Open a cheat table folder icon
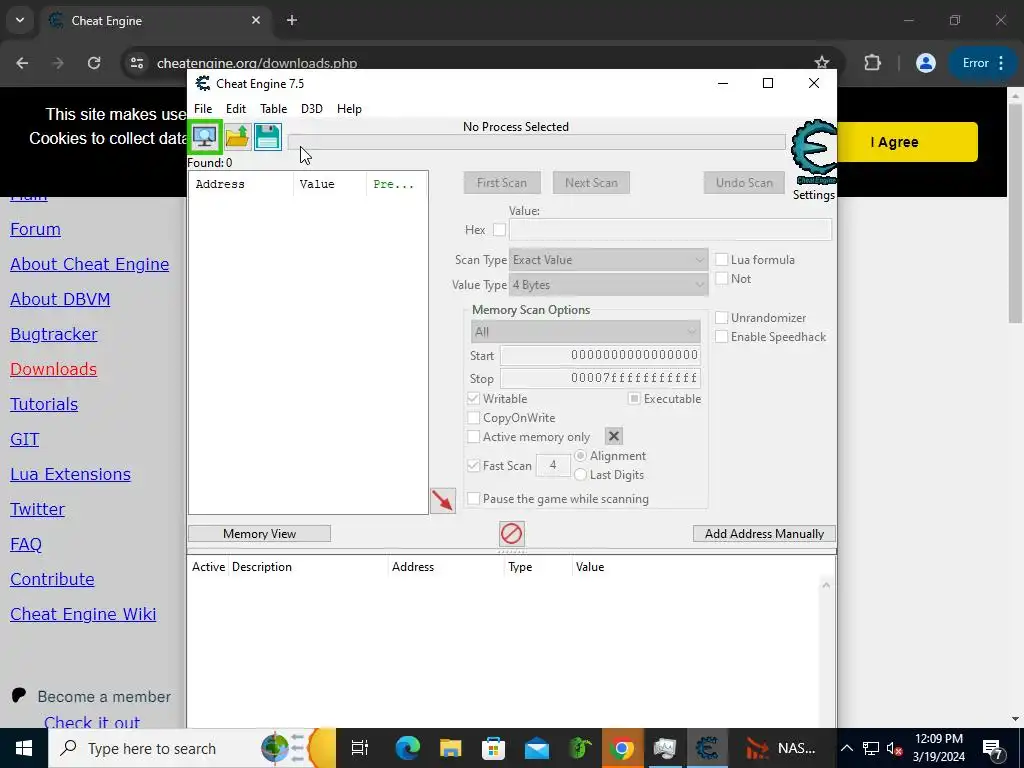The image size is (1024, 768). coord(237,137)
